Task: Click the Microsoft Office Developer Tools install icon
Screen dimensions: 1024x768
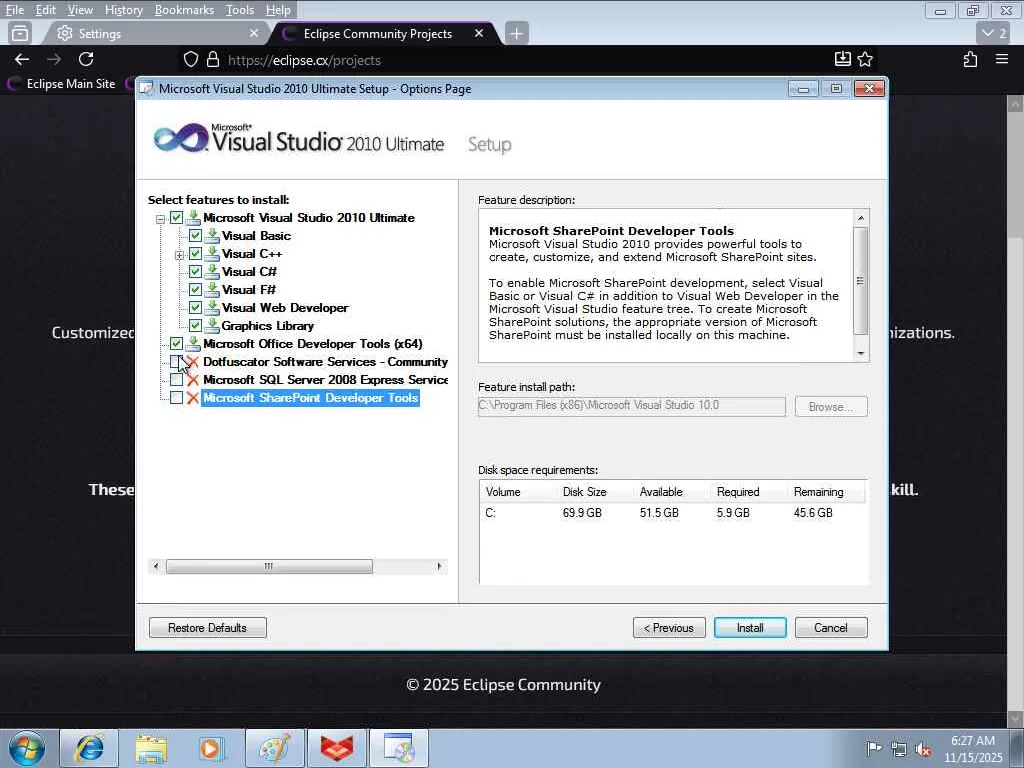Action: click(193, 344)
